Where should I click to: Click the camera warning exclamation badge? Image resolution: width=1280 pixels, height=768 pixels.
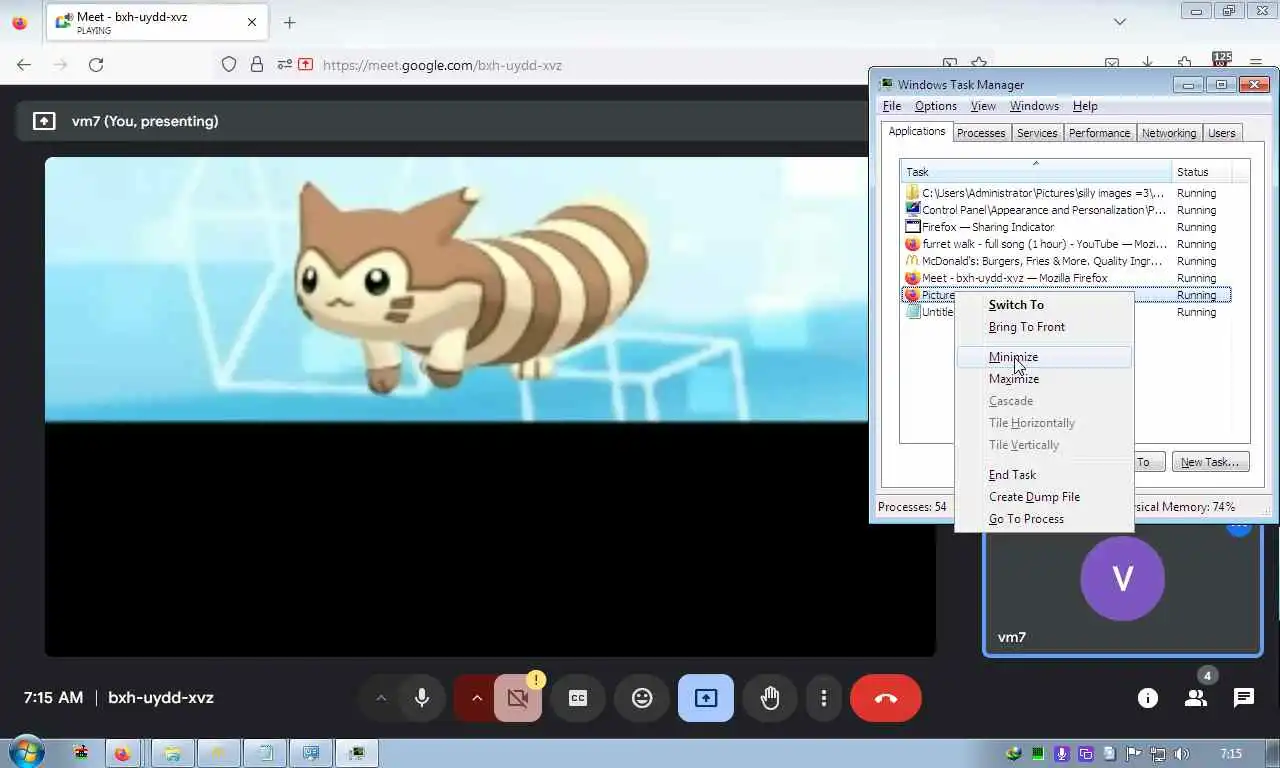(536, 680)
